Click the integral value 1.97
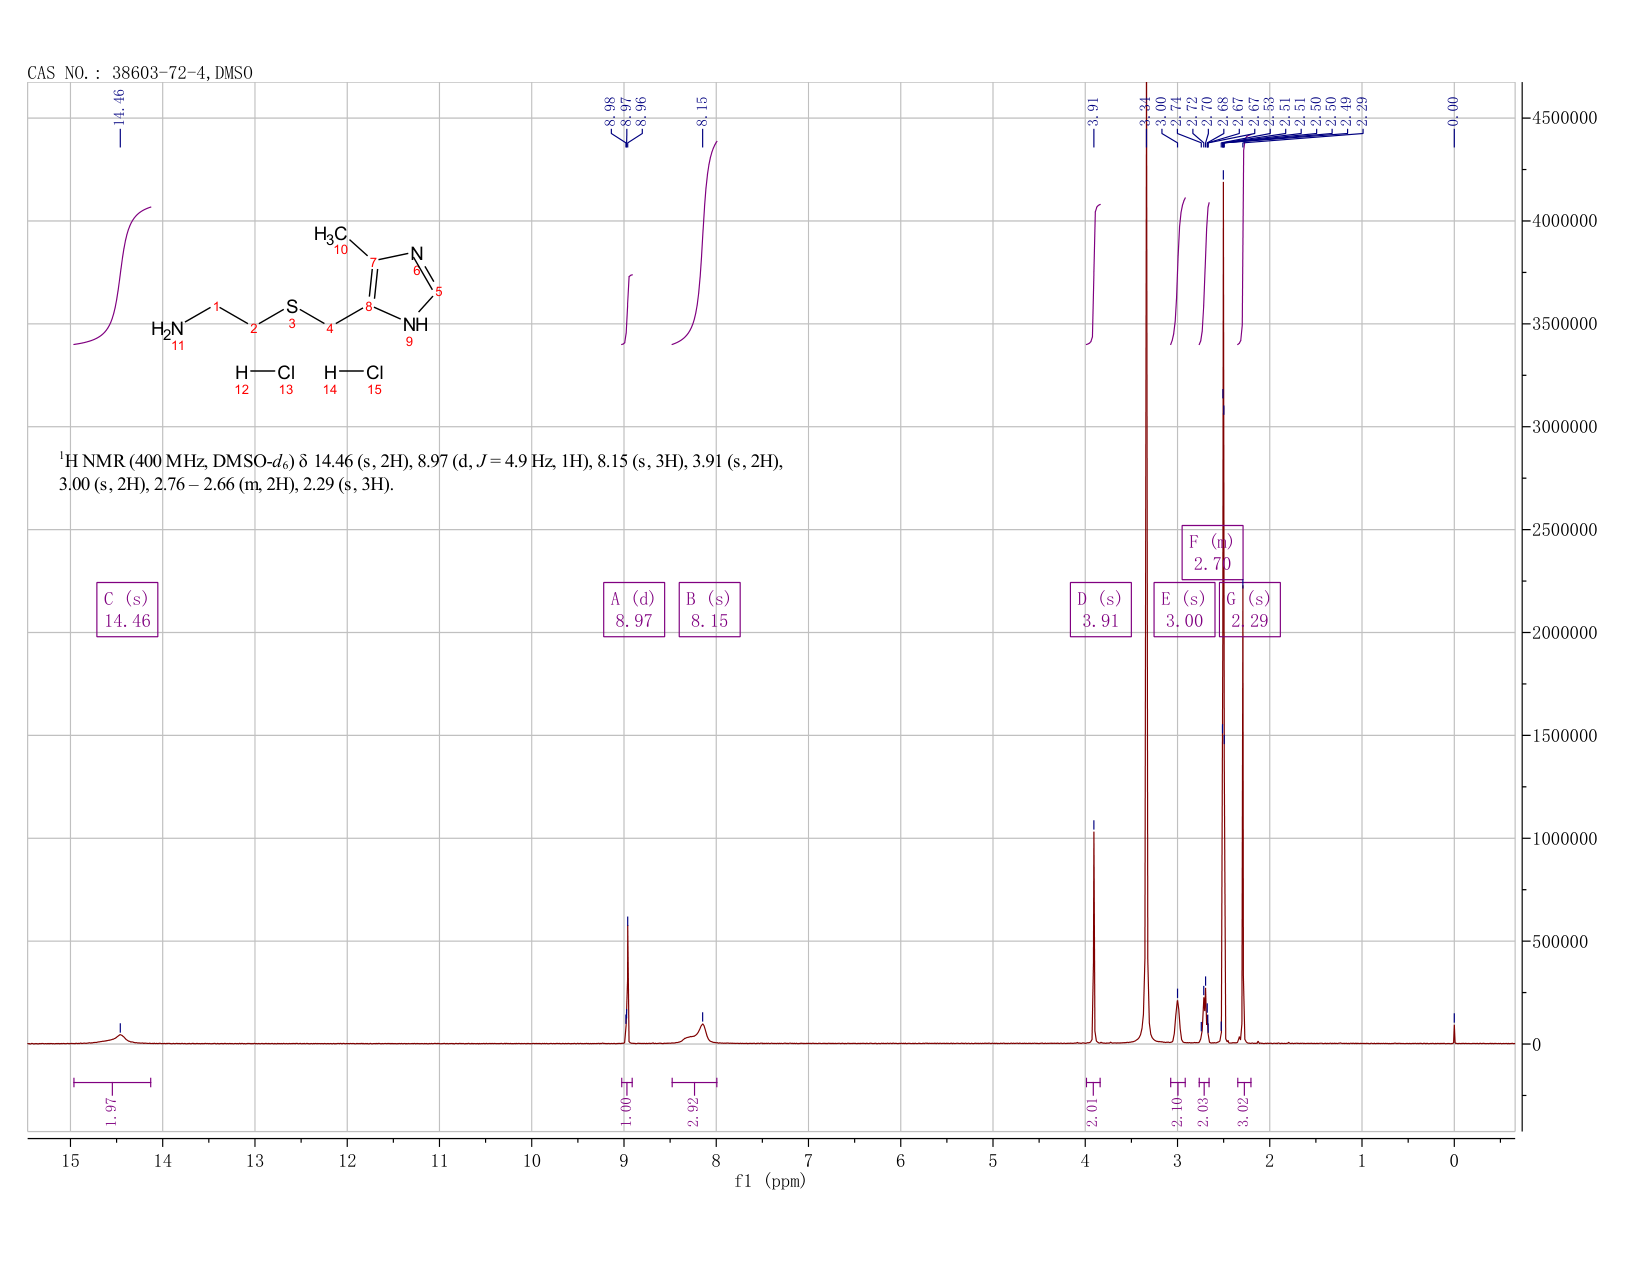The height and width of the screenshot is (1275, 1650). tap(112, 1111)
